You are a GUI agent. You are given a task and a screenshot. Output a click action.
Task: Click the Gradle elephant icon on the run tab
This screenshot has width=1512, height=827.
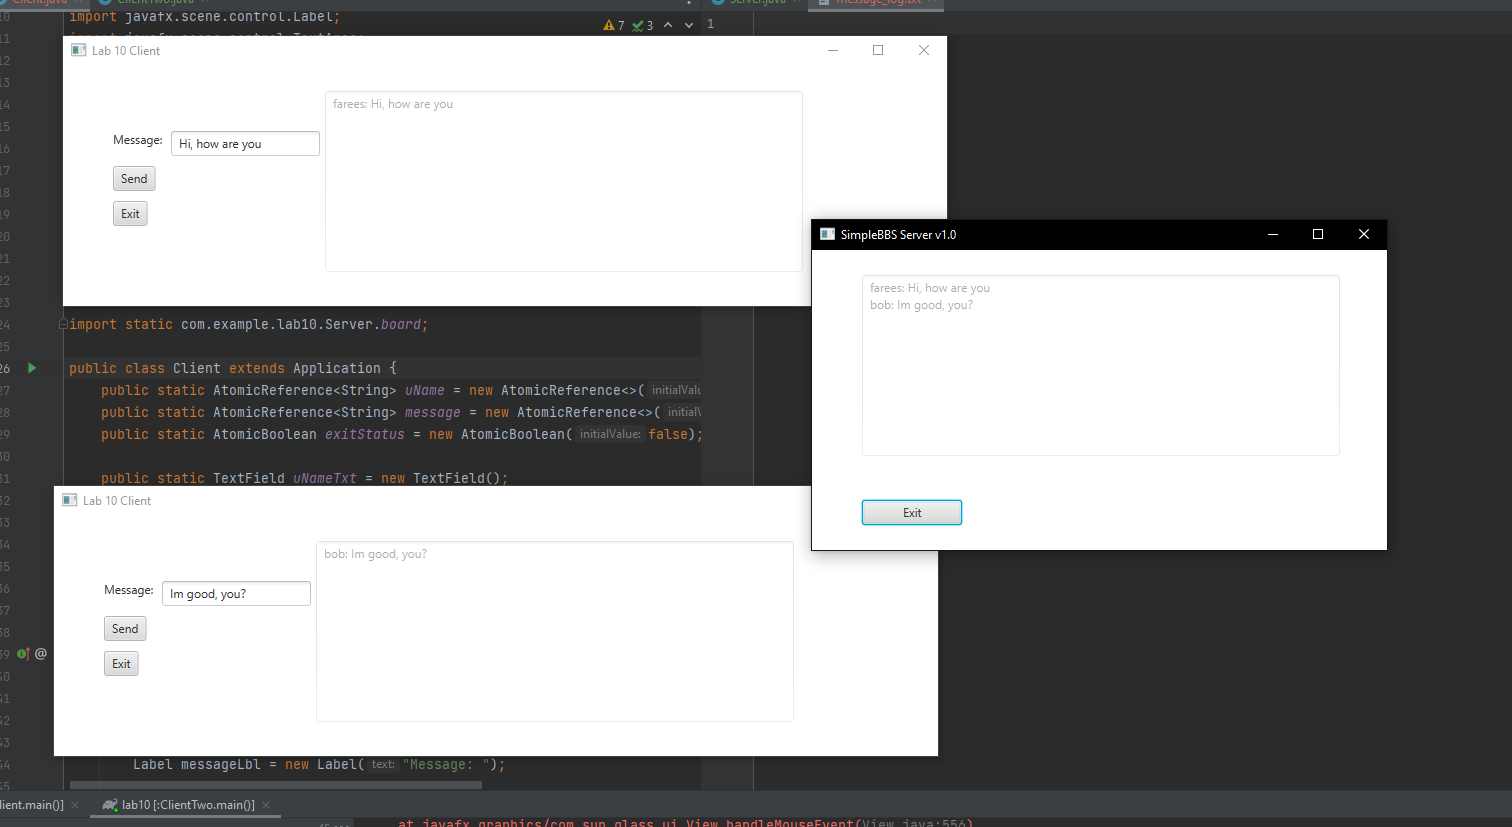click(x=110, y=804)
